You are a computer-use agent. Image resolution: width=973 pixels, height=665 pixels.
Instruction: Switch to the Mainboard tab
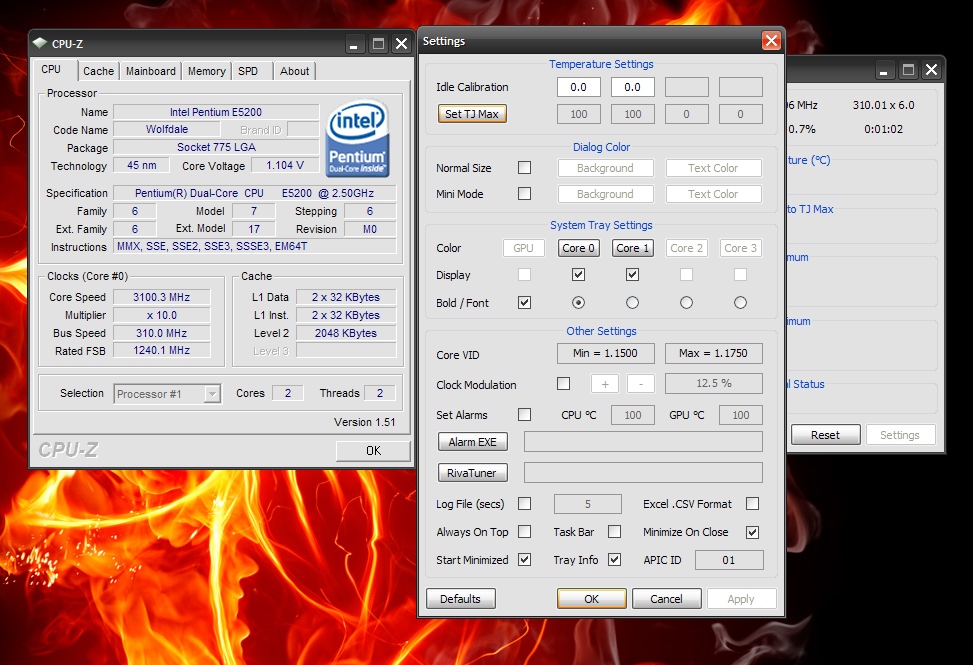pyautogui.click(x=151, y=71)
